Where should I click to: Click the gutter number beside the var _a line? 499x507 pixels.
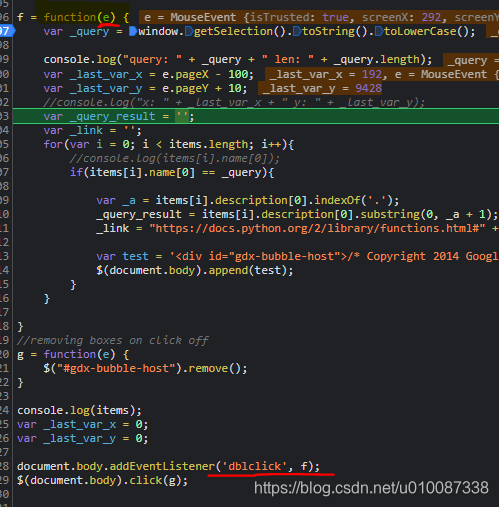pos(5,200)
